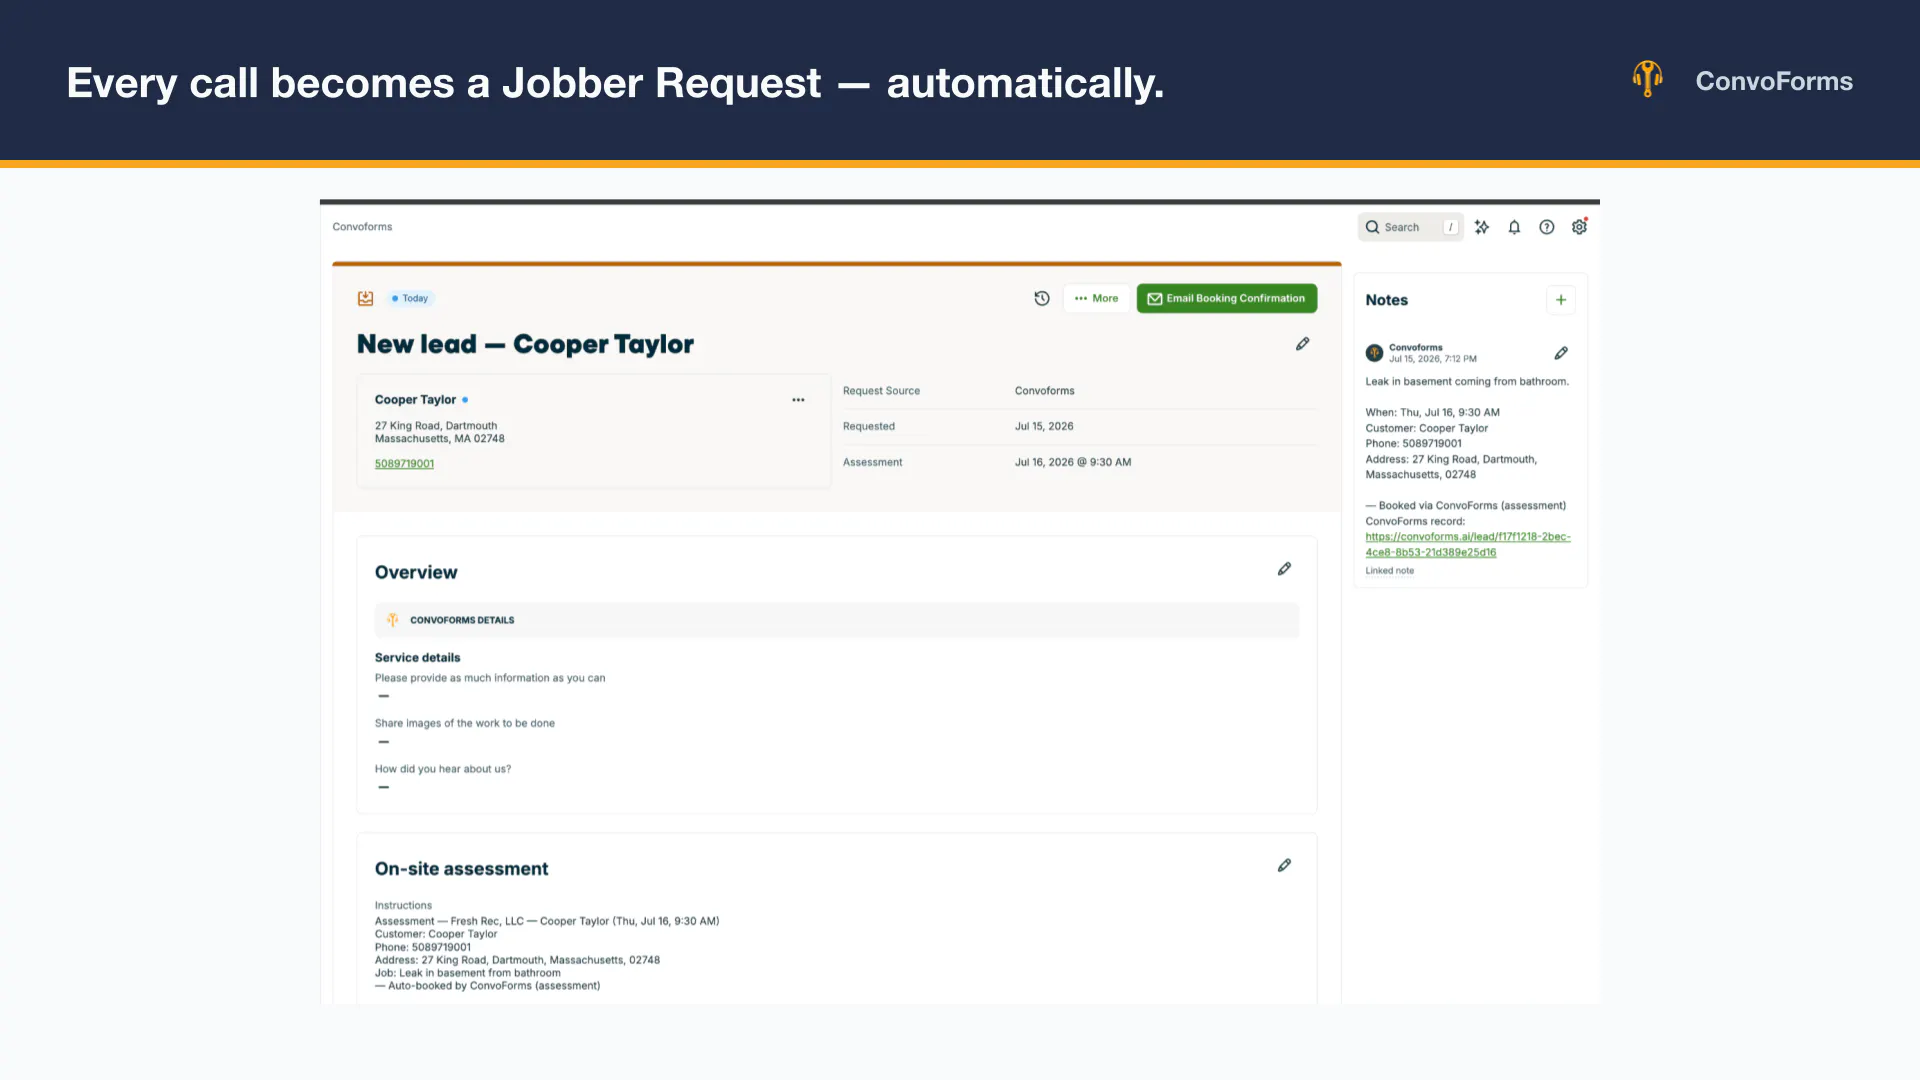Open the settings gear icon
Image resolution: width=1920 pixels, height=1080 pixels.
click(1579, 227)
